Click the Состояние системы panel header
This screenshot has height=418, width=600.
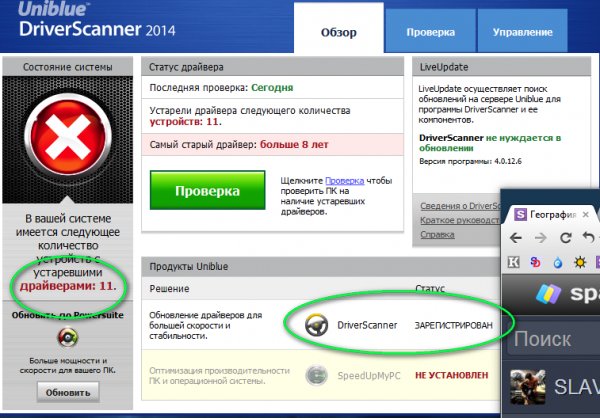[68, 67]
